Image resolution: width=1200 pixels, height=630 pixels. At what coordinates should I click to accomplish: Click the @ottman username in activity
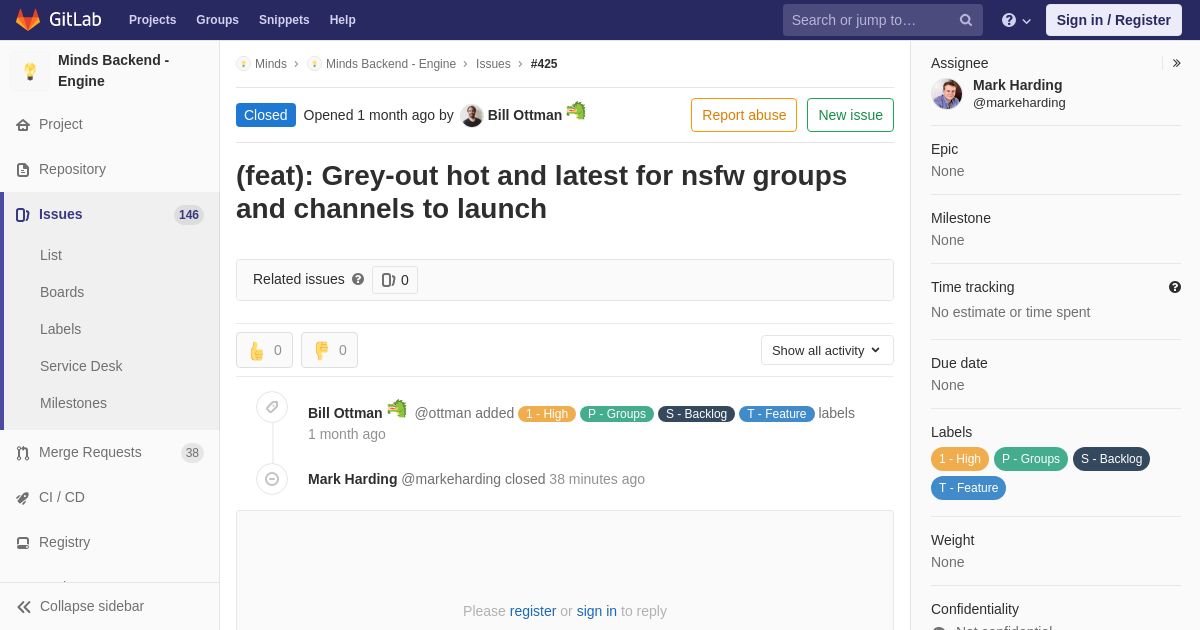pyautogui.click(x=442, y=413)
